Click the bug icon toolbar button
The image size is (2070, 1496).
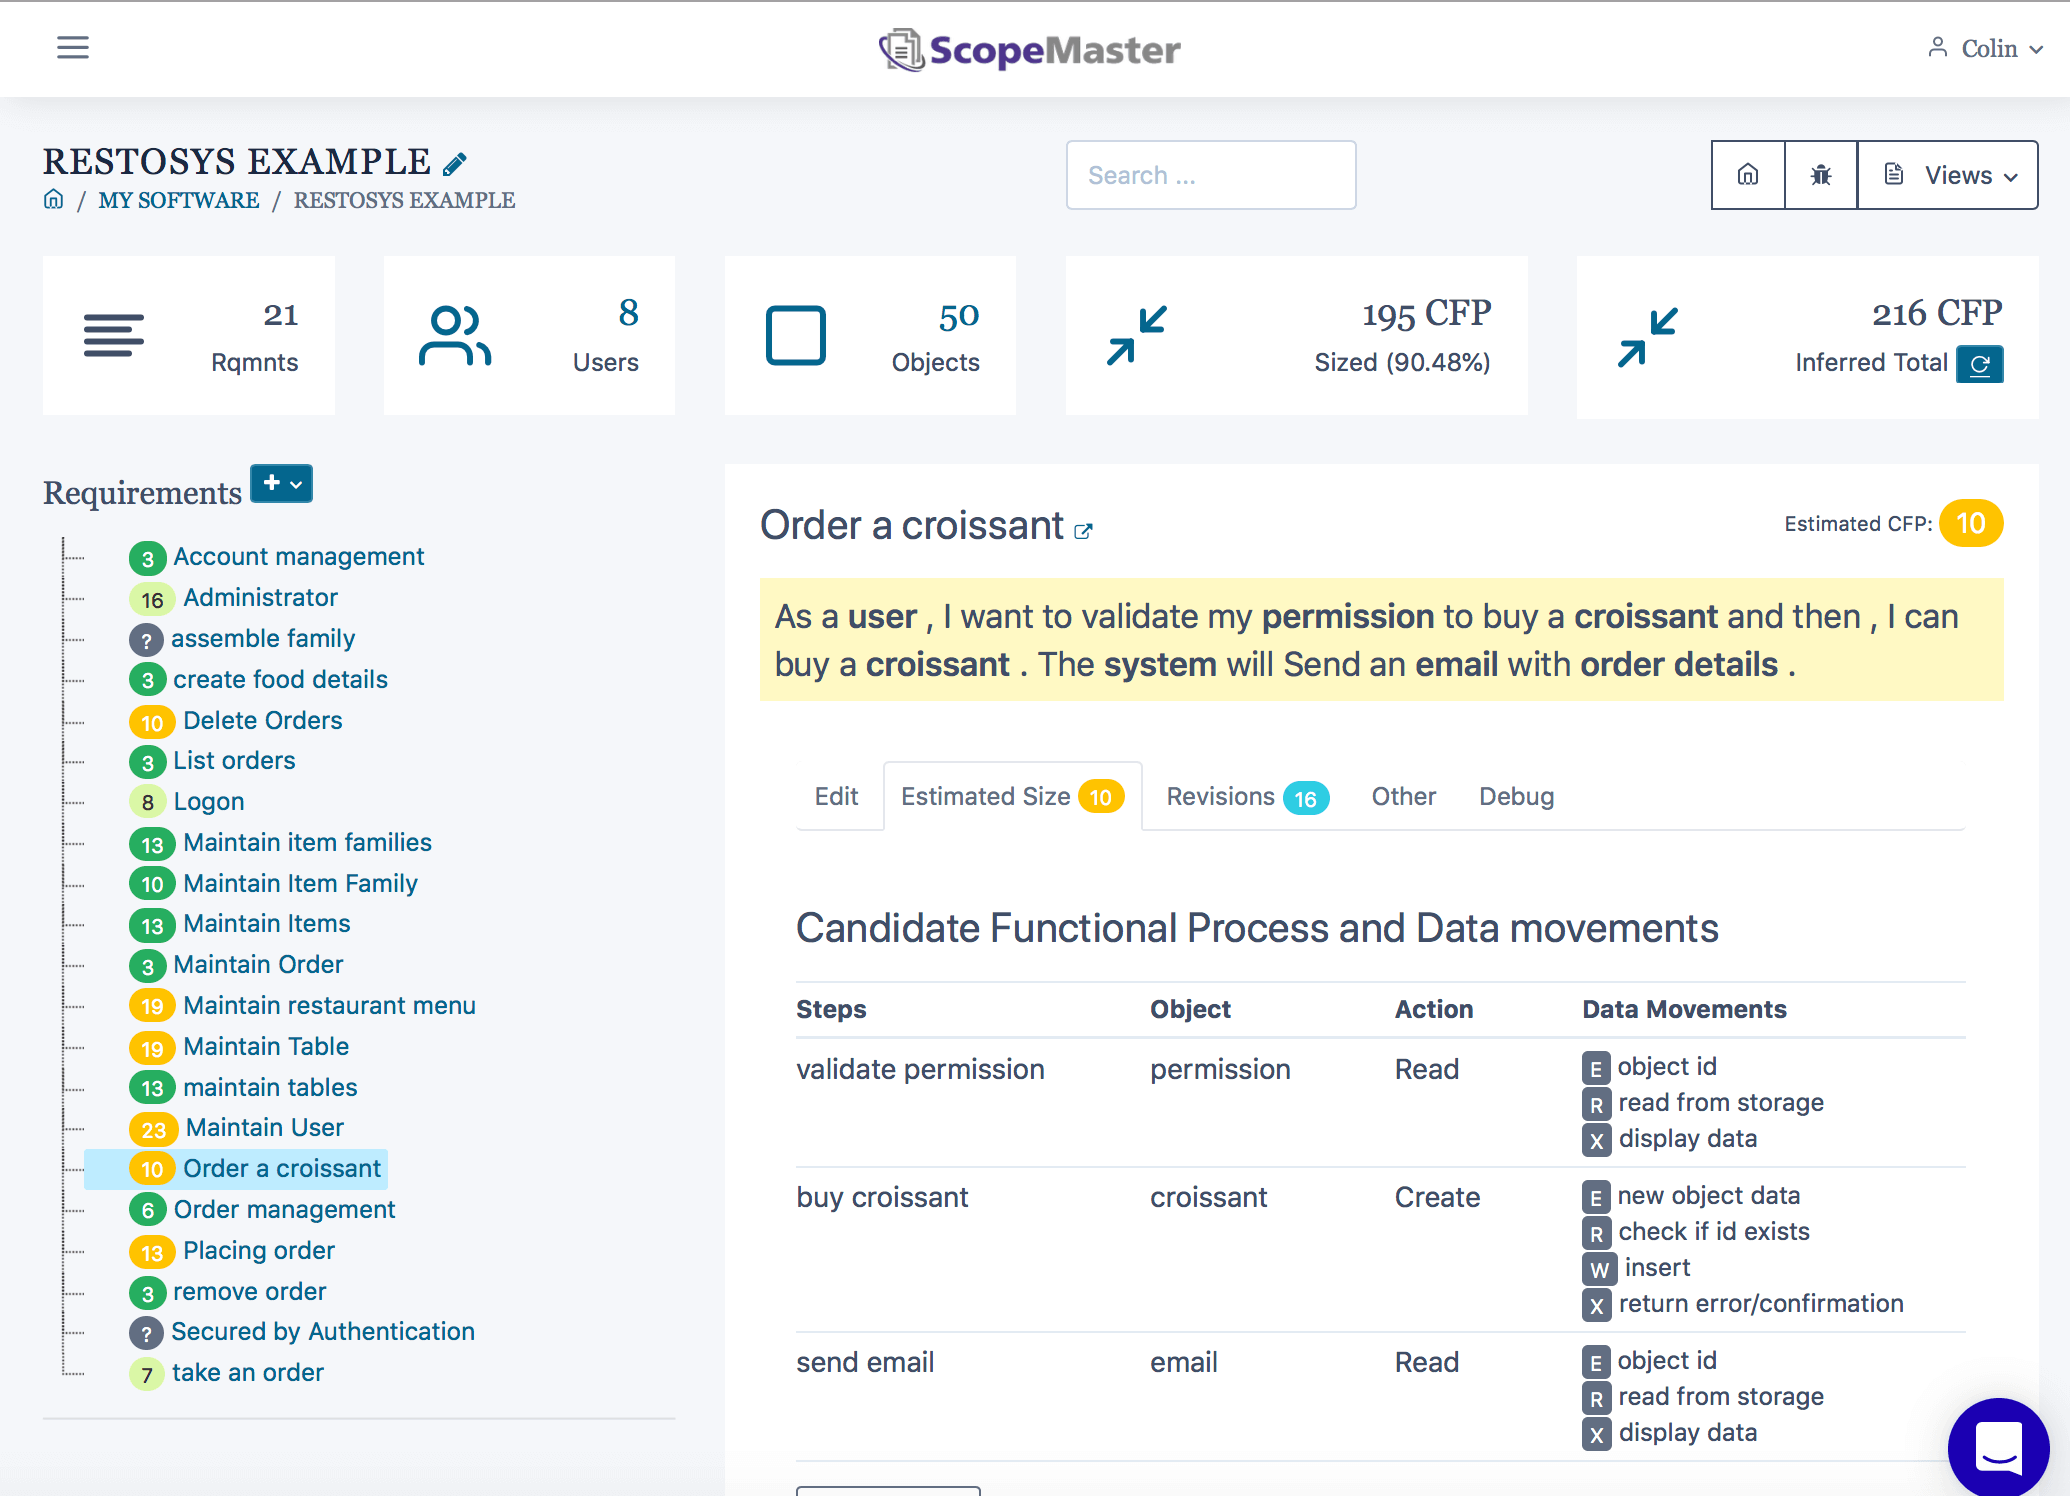point(1821,175)
